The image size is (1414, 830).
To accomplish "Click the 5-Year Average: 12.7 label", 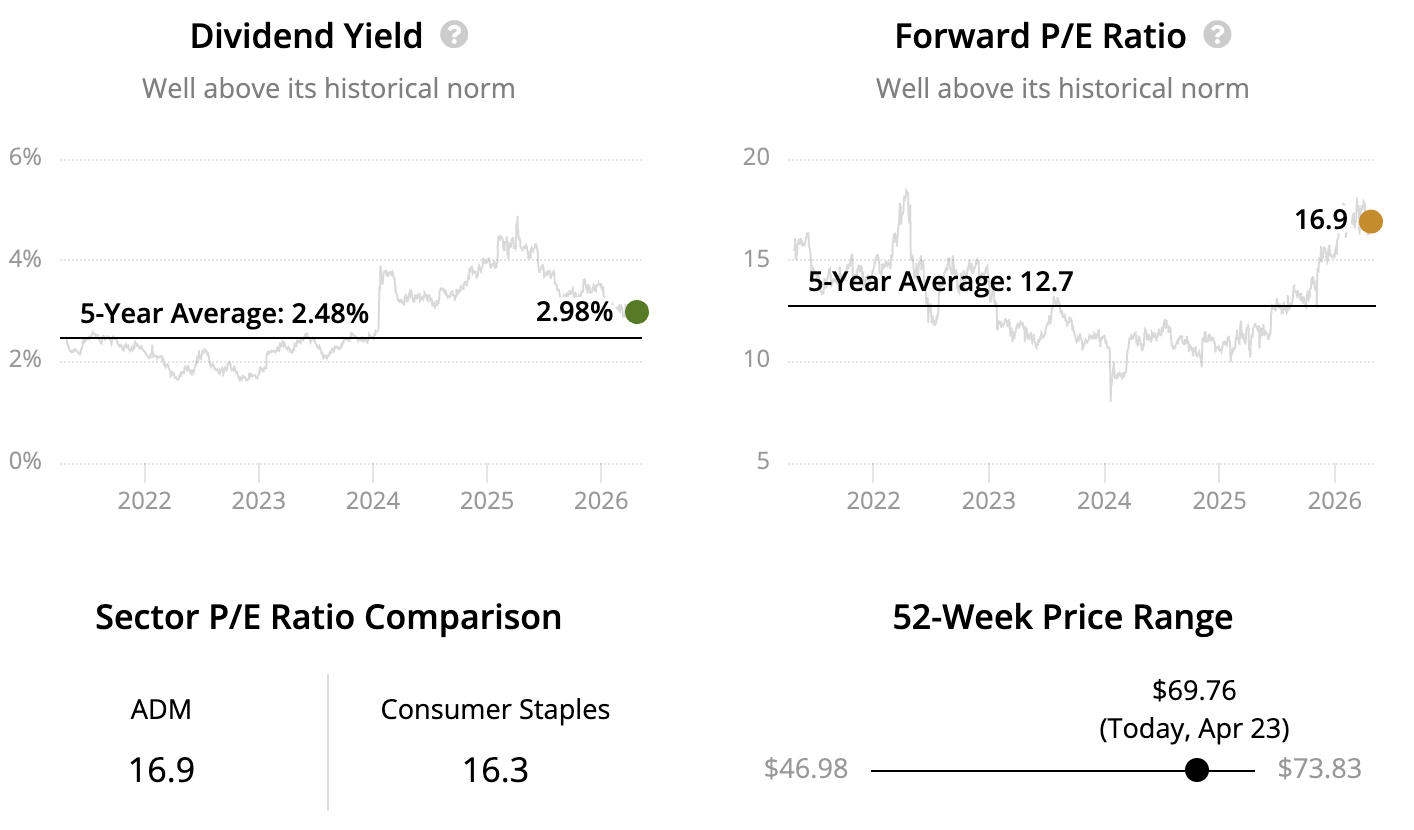I will tap(940, 282).
